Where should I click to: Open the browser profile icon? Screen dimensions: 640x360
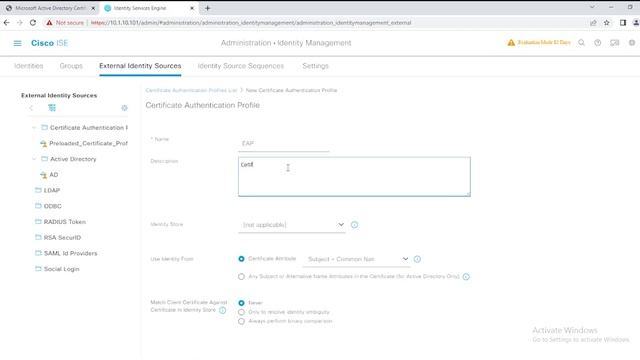pos(636,22)
